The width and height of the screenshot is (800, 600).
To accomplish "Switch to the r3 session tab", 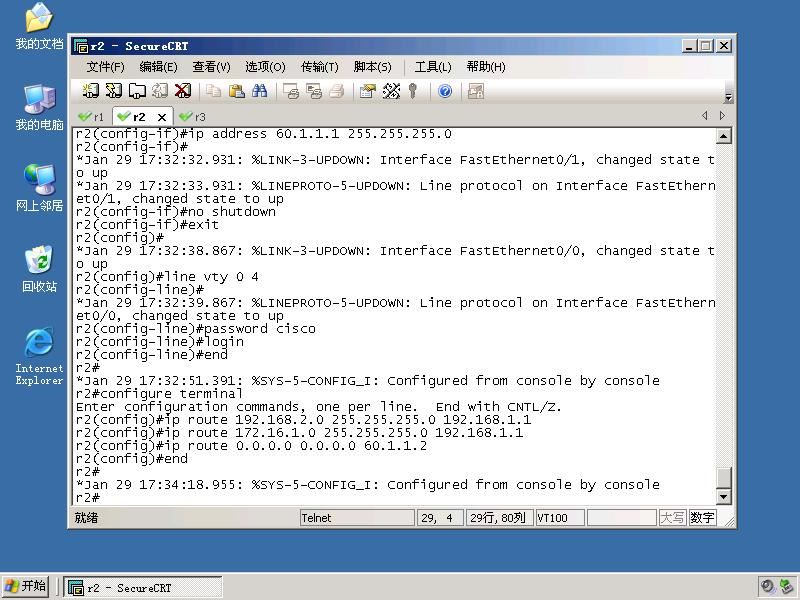I will click(193, 117).
